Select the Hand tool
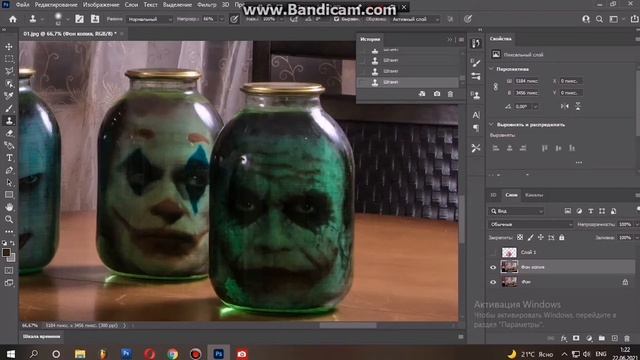The width and height of the screenshot is (640, 360). tap(9, 207)
